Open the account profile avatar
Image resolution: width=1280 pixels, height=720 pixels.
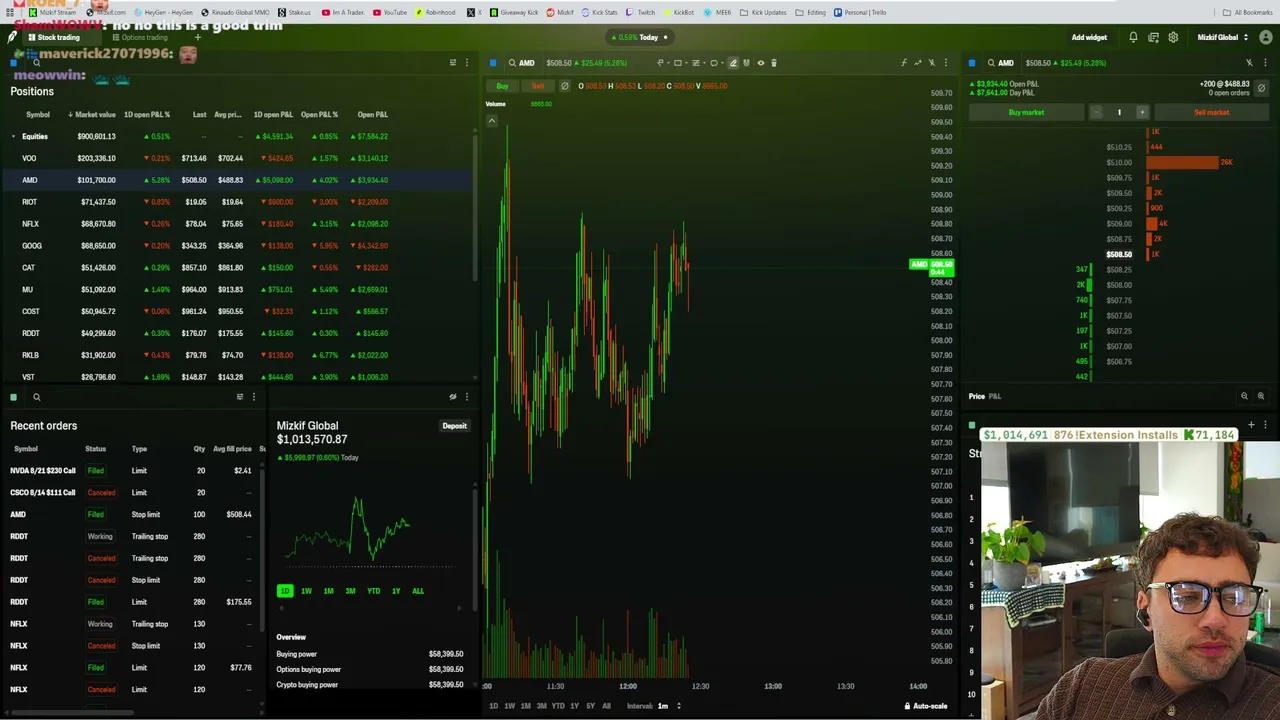[x=1264, y=37]
